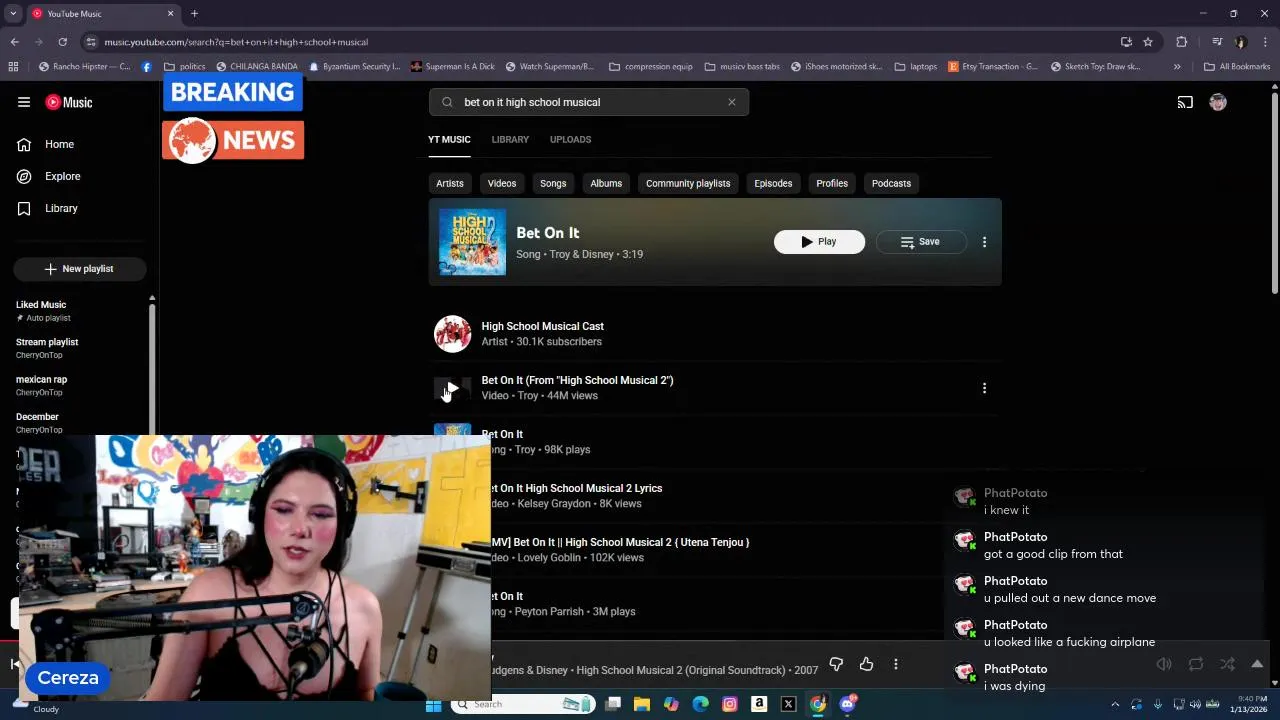Click the search field with 'bet on it'
1280x720 pixels.
(x=590, y=102)
